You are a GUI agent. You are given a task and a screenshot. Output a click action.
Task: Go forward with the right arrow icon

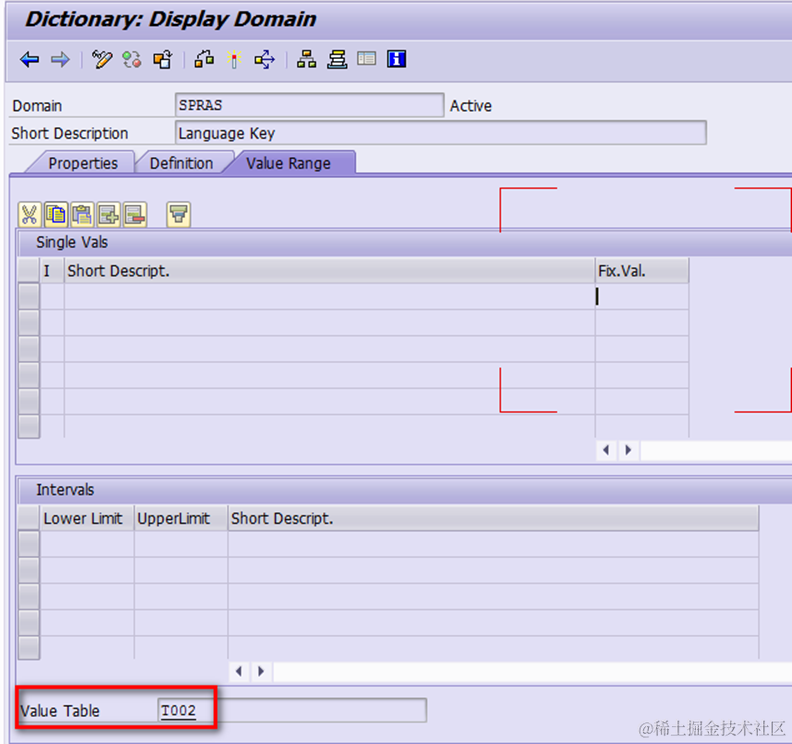click(x=60, y=60)
